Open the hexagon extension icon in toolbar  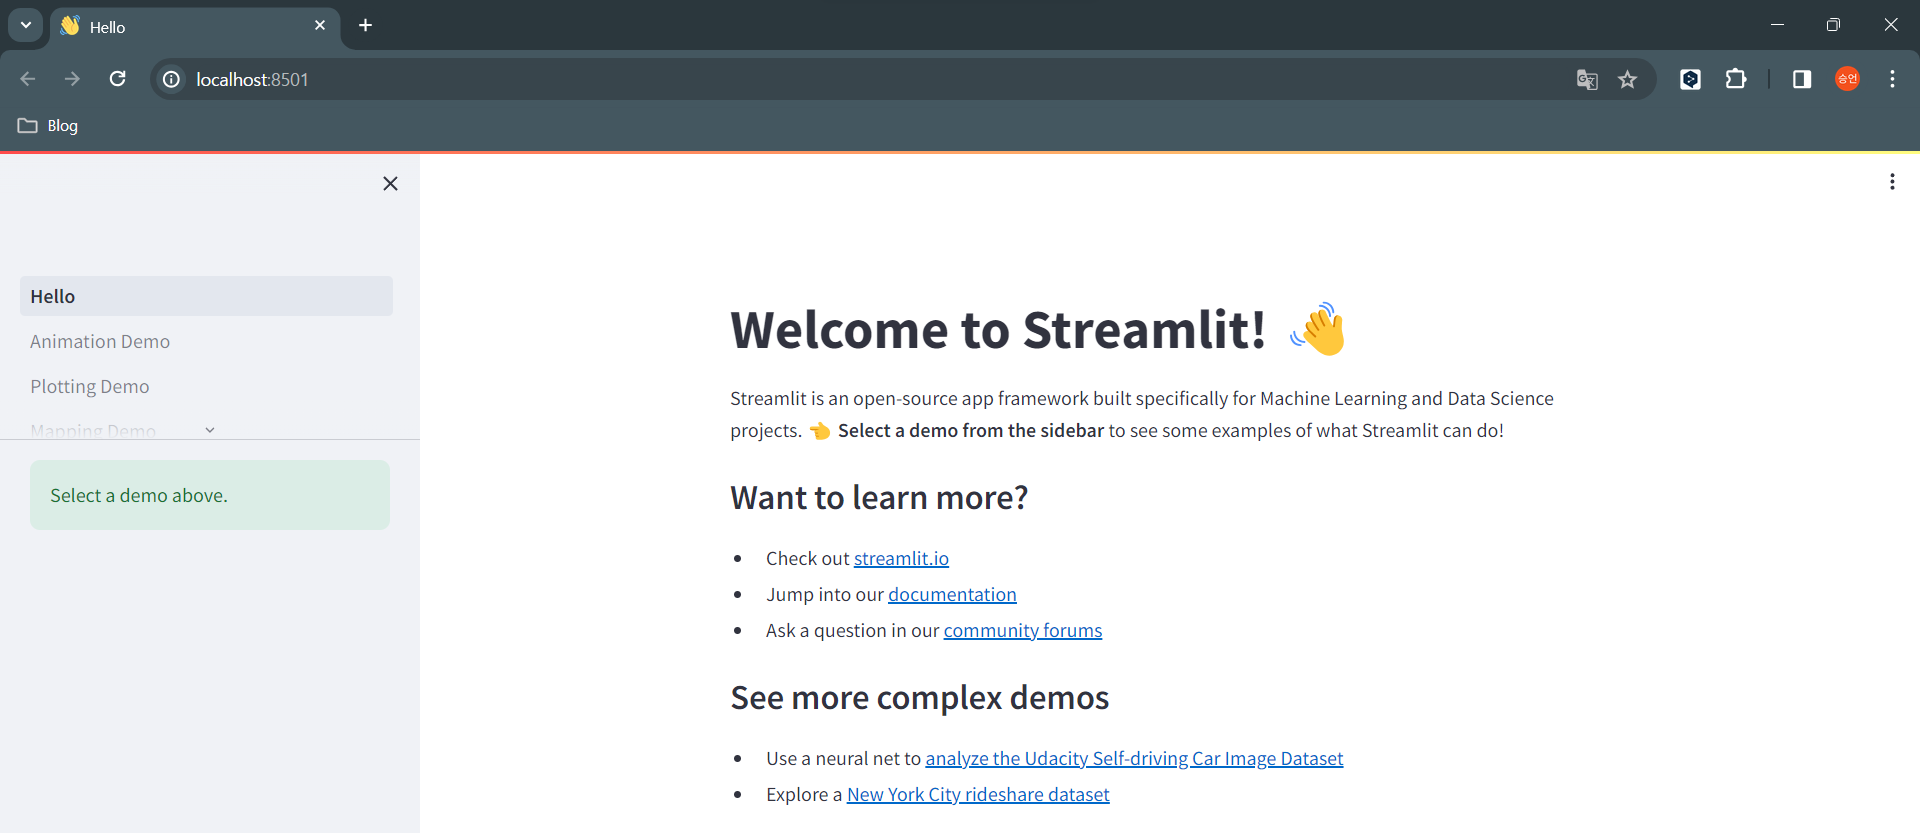pyautogui.click(x=1690, y=79)
